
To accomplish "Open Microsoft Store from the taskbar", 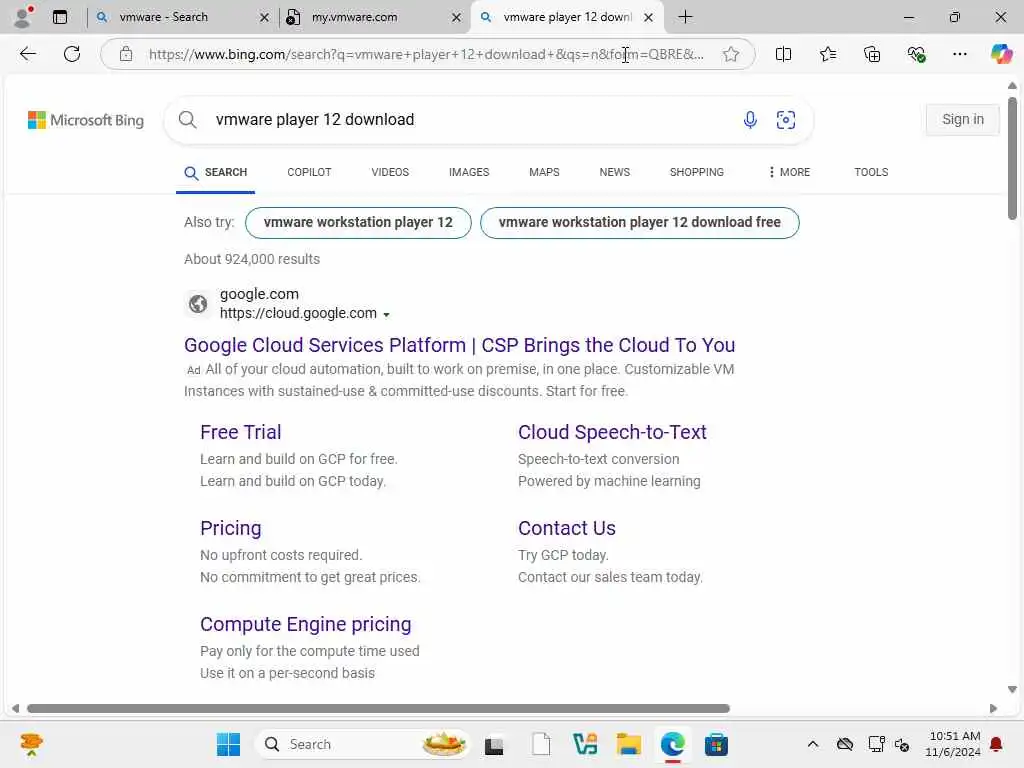I will [x=716, y=744].
